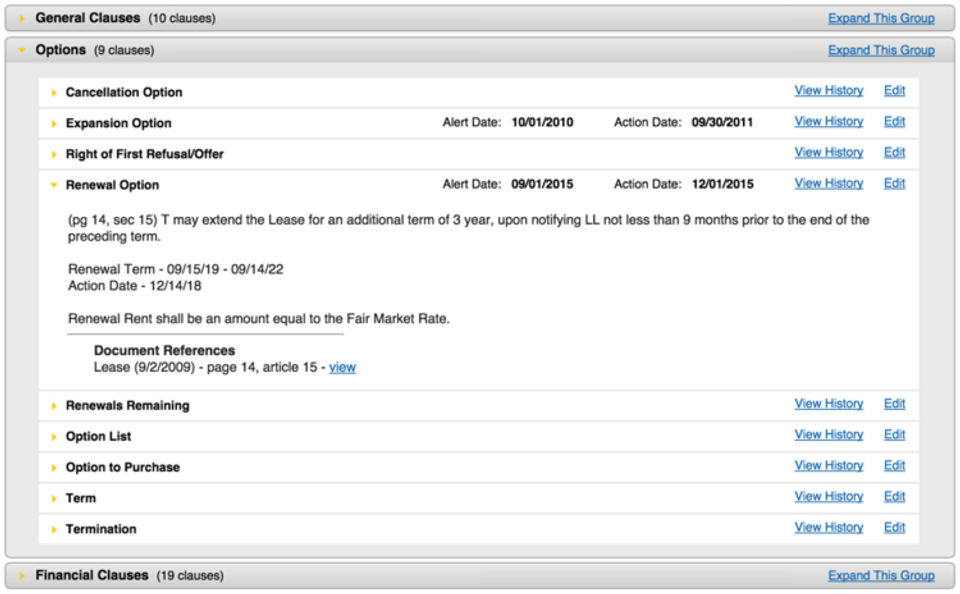Click the Option to Purchase title
The height and width of the screenshot is (594, 960).
tap(123, 468)
